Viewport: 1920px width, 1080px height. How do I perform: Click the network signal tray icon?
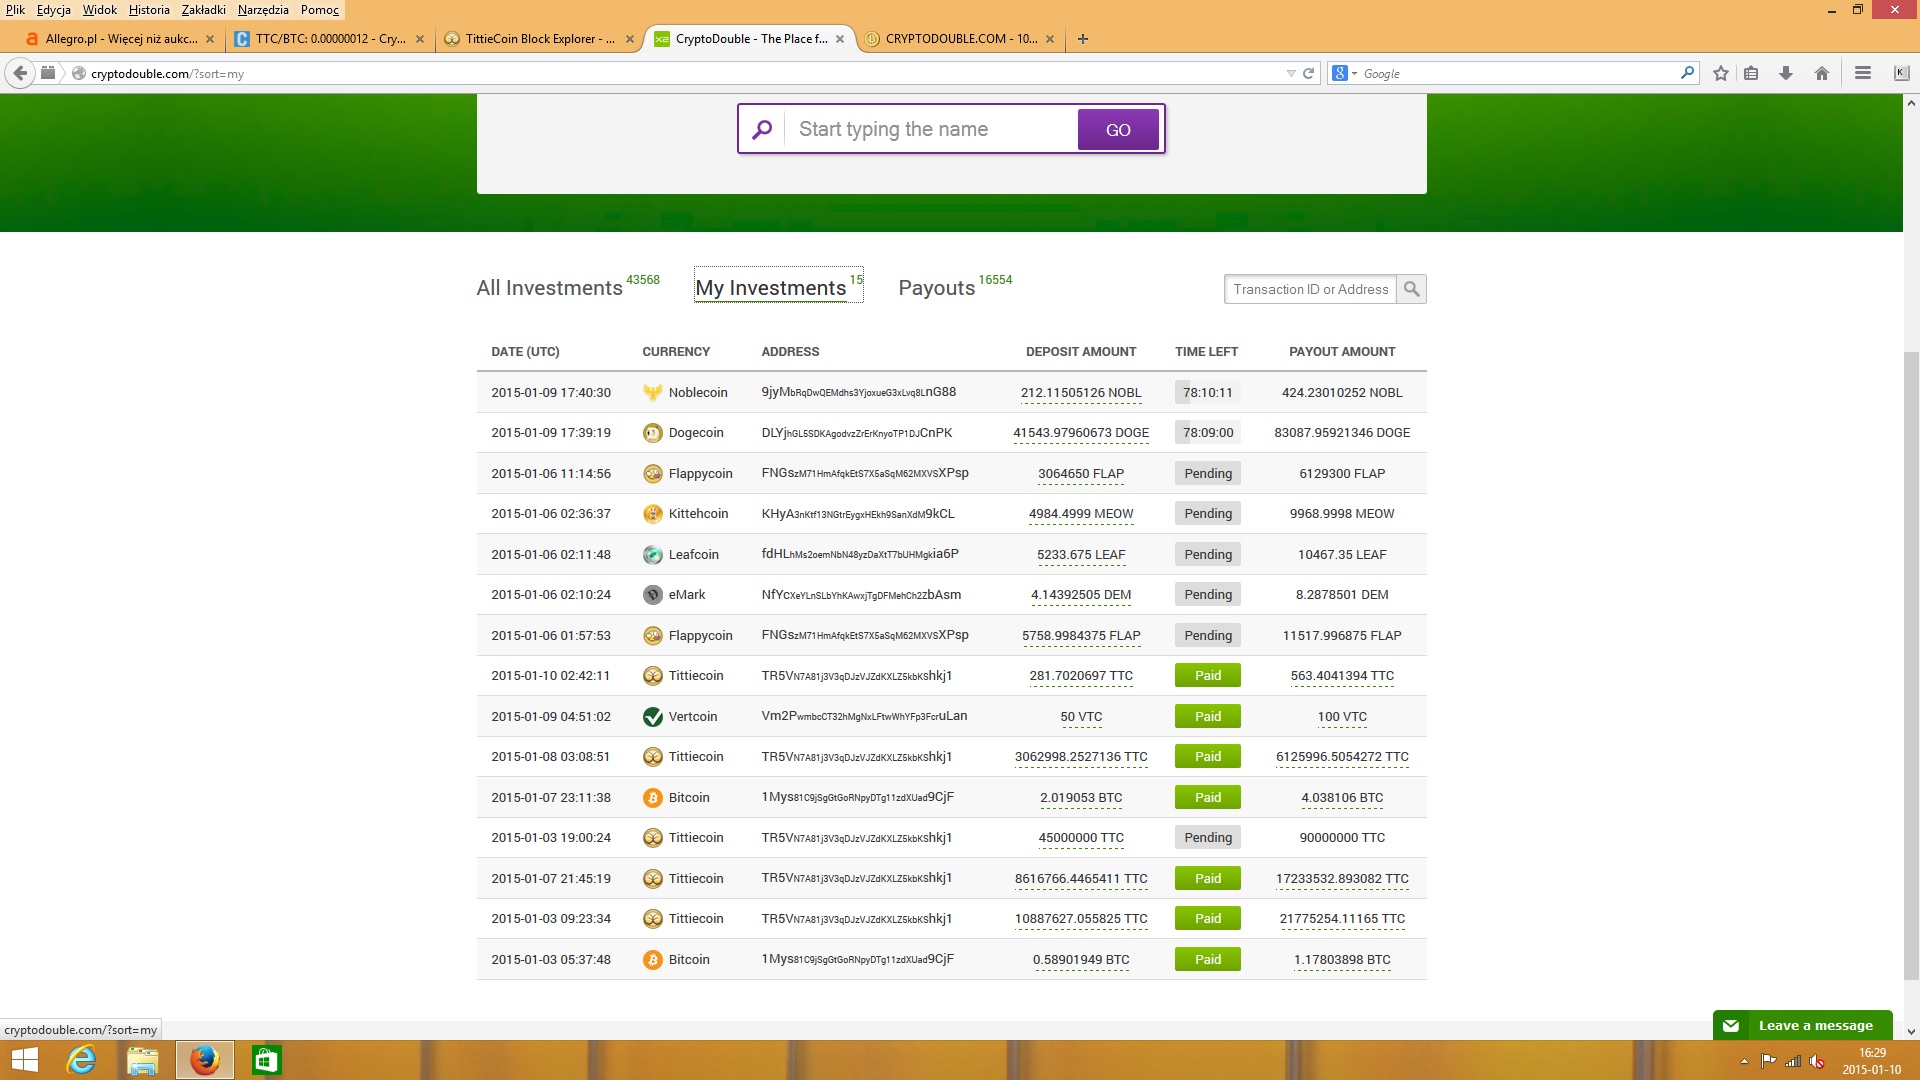click(x=1793, y=1061)
